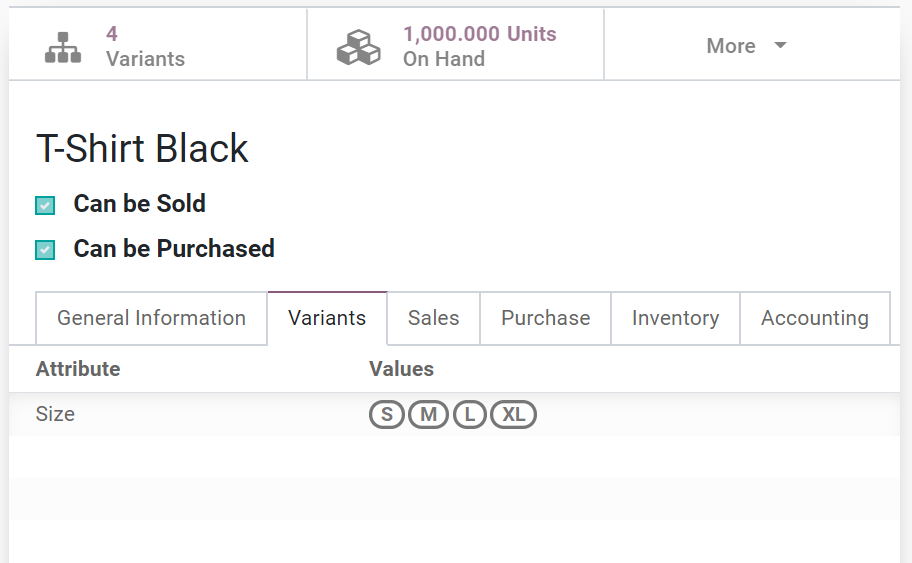Click the T-Shirt Black product name
Image resolution: width=912 pixels, height=563 pixels.
click(142, 148)
